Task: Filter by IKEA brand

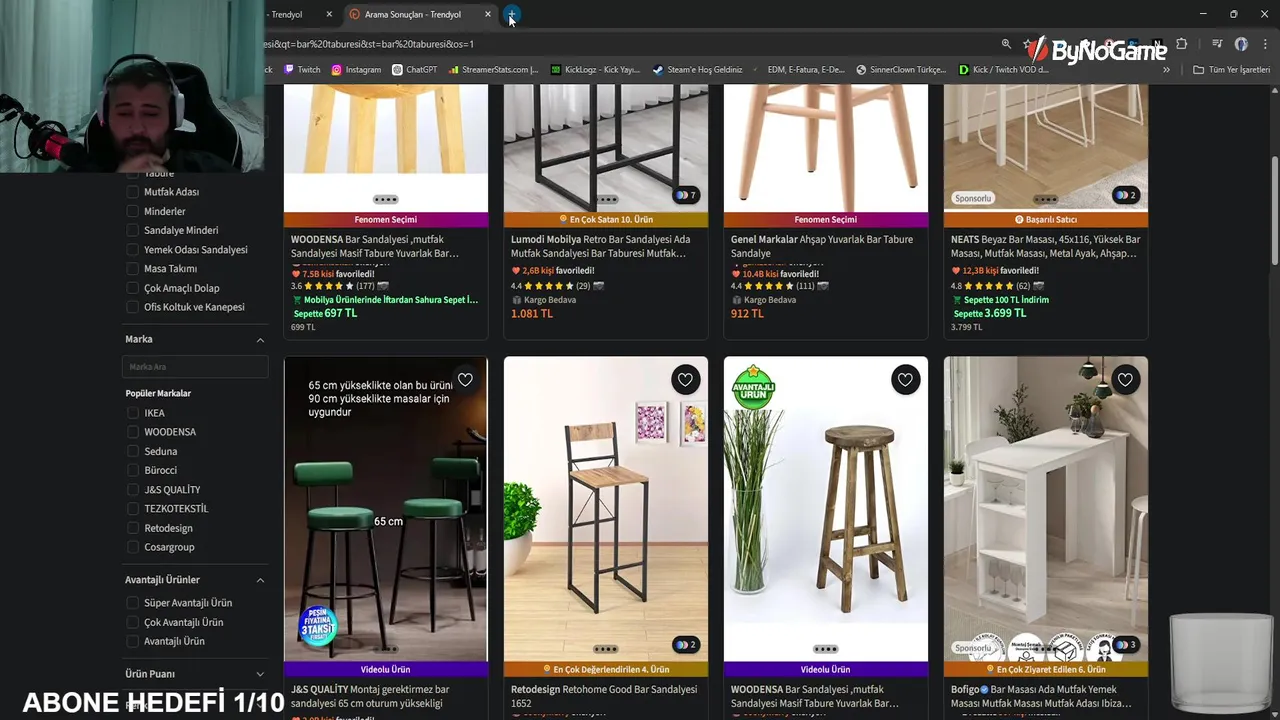Action: coord(132,413)
